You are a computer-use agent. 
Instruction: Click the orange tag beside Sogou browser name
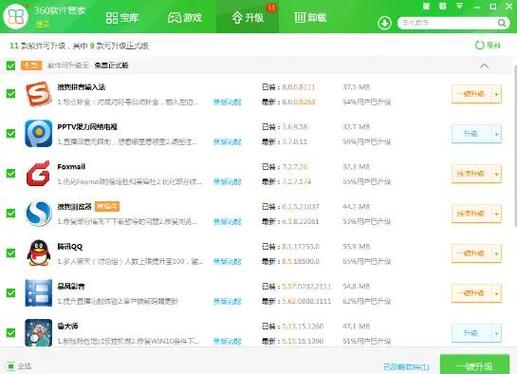(107, 207)
